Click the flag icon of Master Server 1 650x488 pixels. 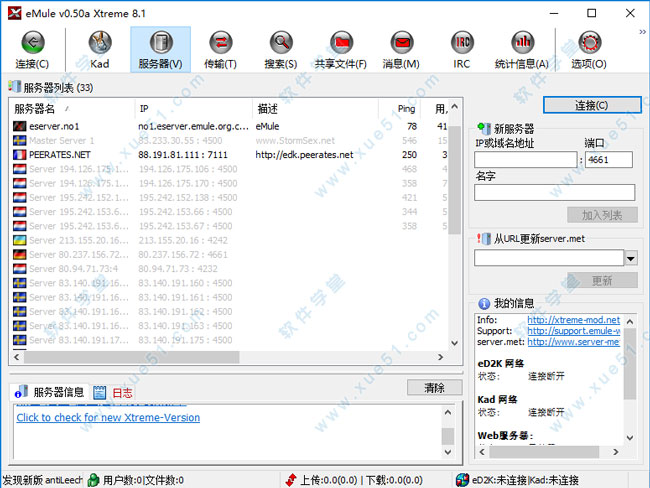19,141
